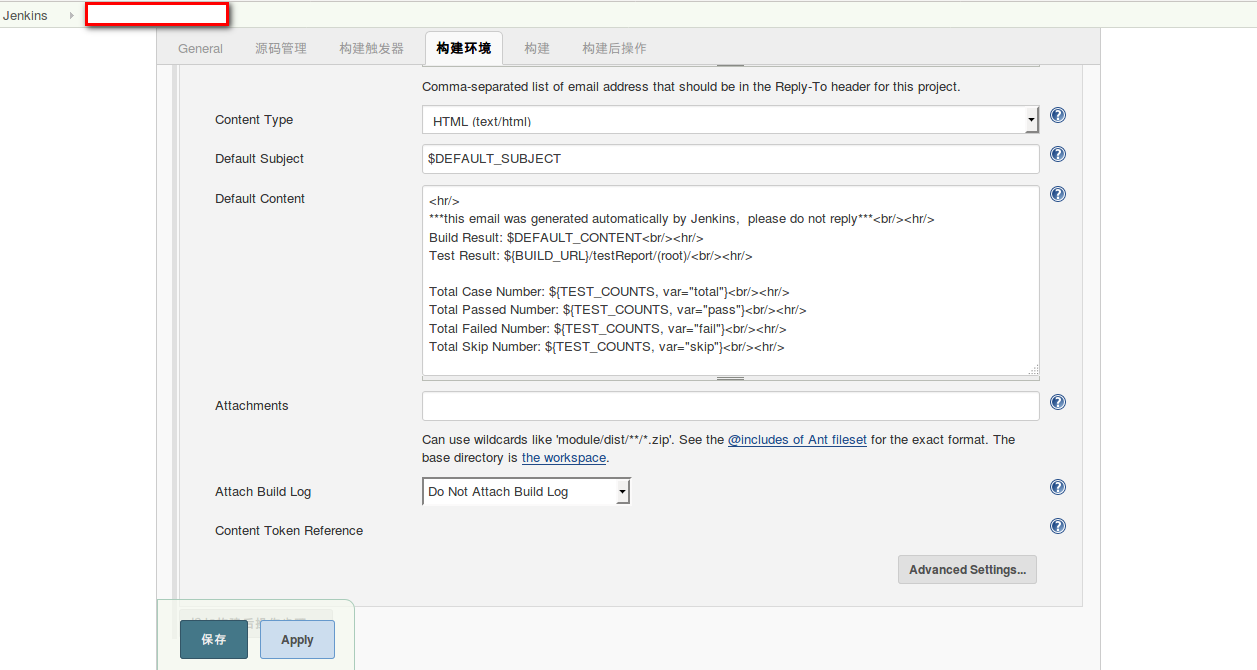Click the 'Default Subject' label

pos(259,159)
